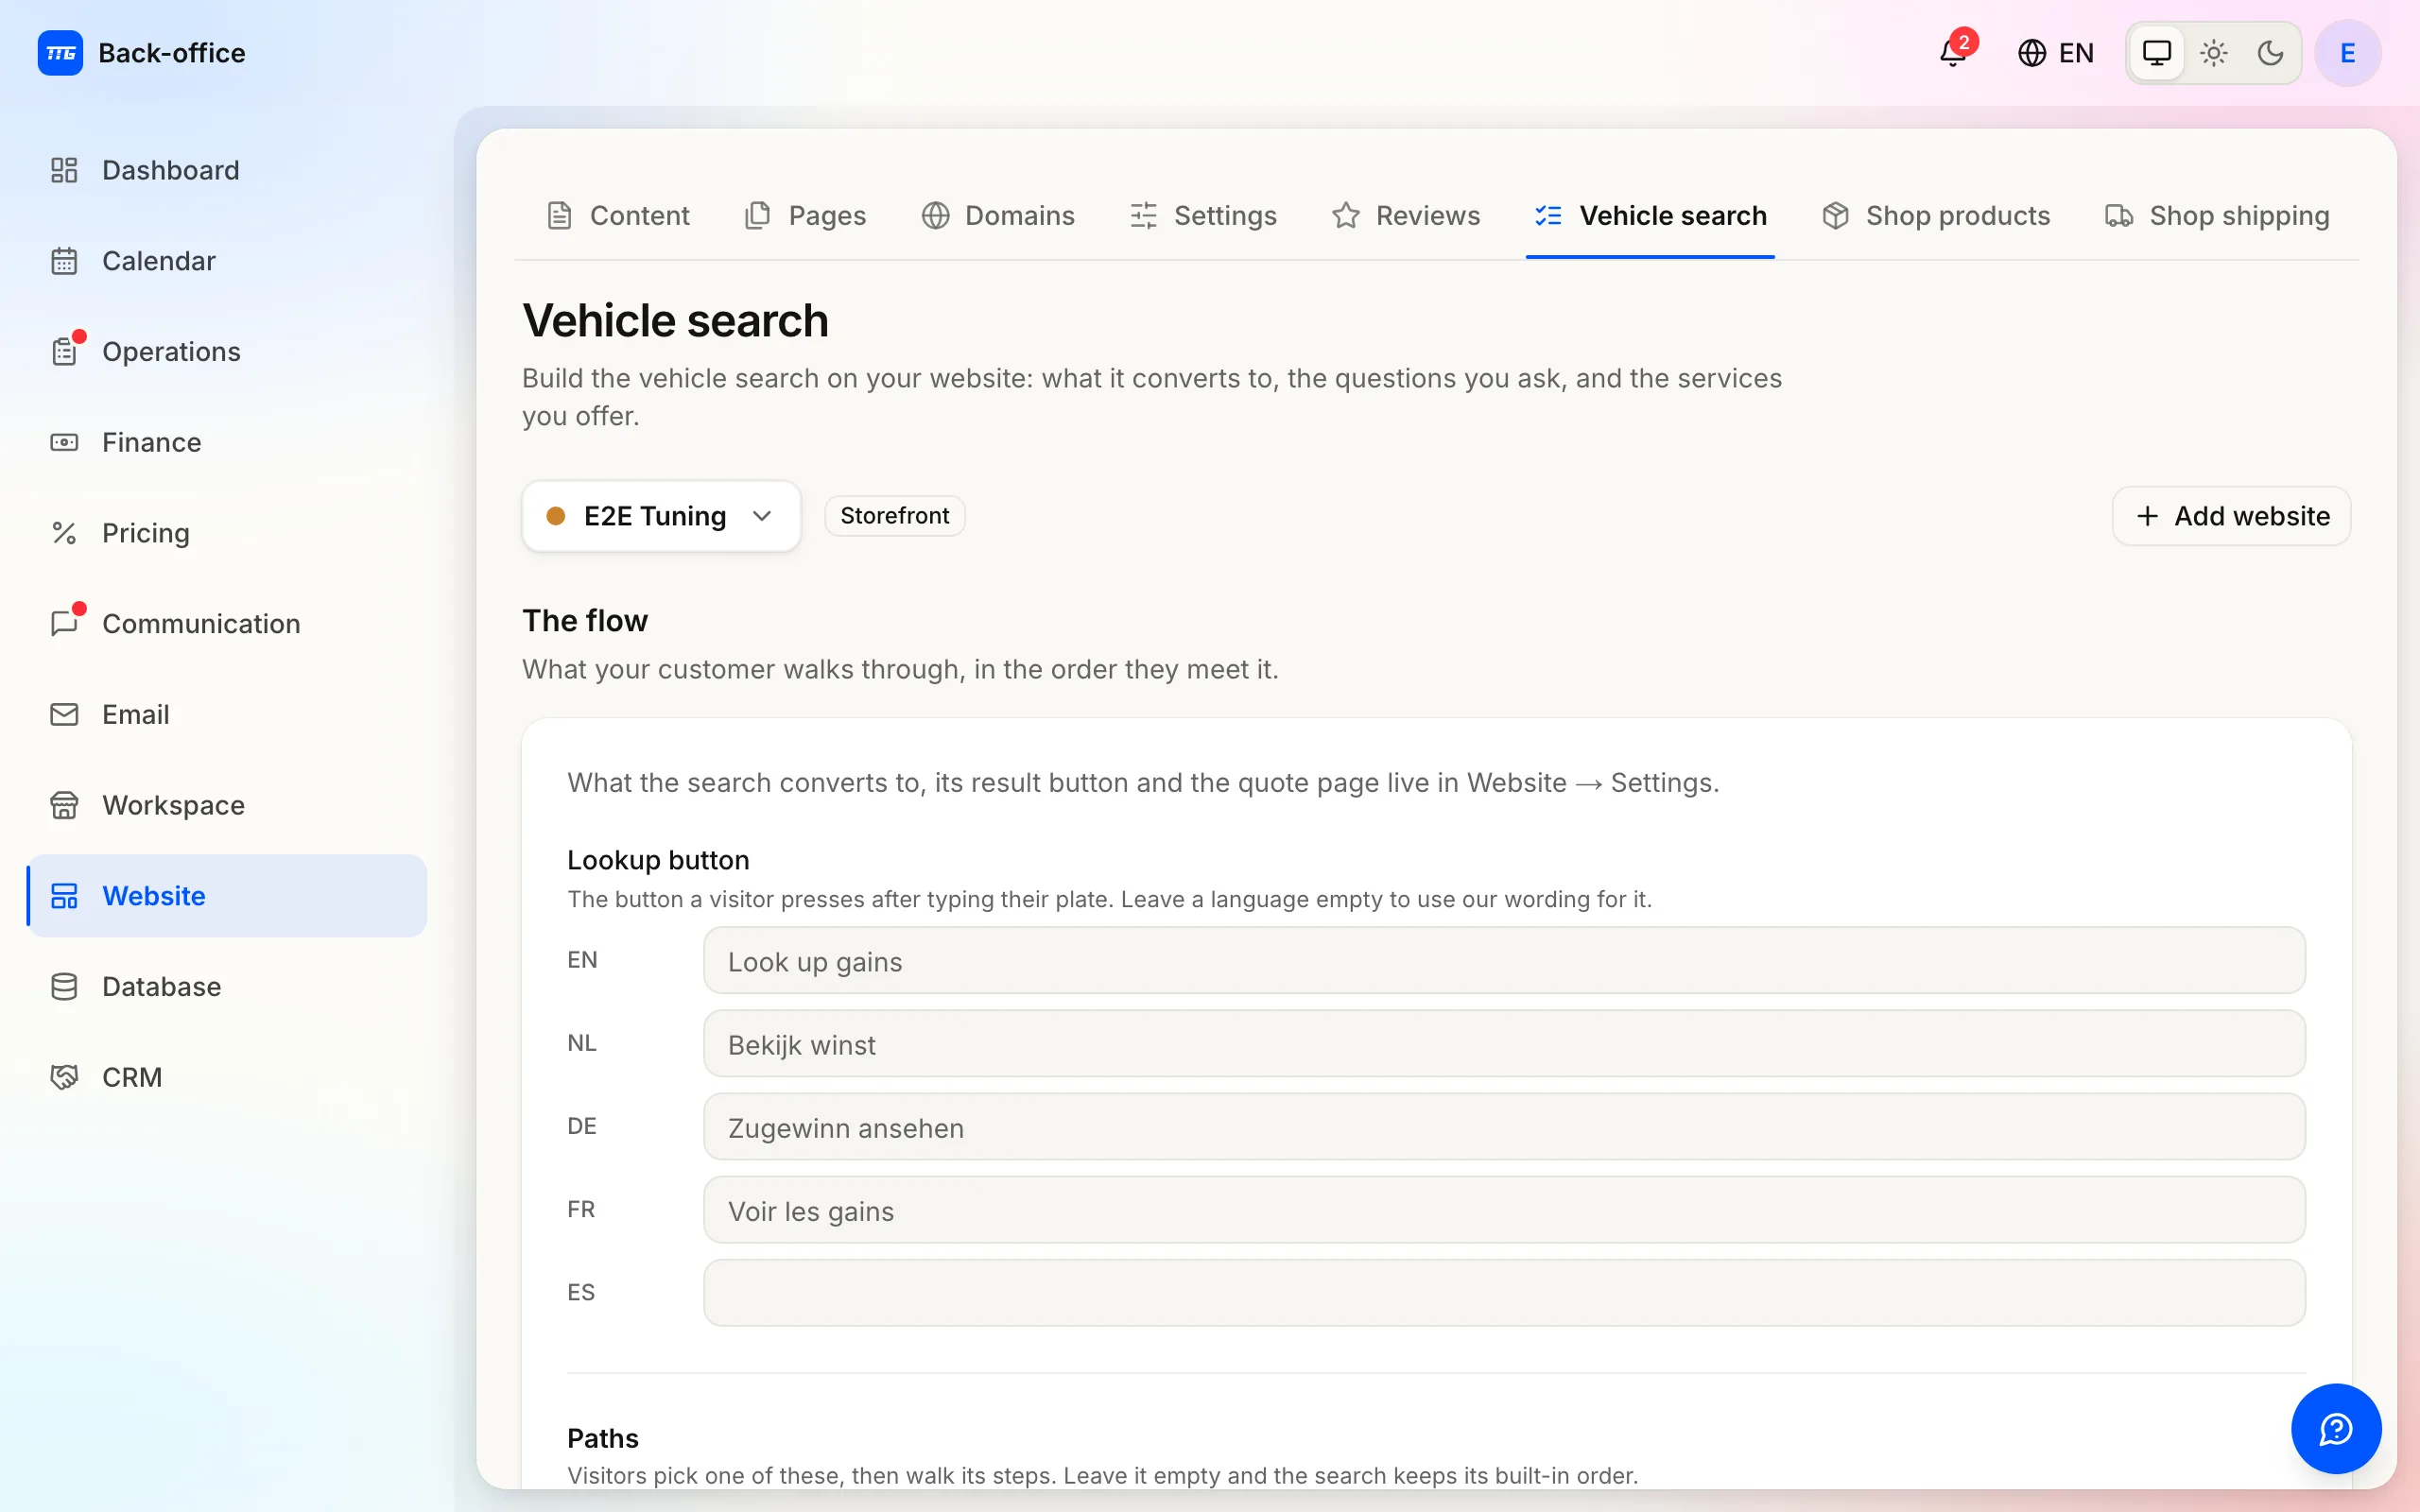Focus the NL lookup button field
This screenshot has width=2420, height=1512.
pos(1504,1044)
